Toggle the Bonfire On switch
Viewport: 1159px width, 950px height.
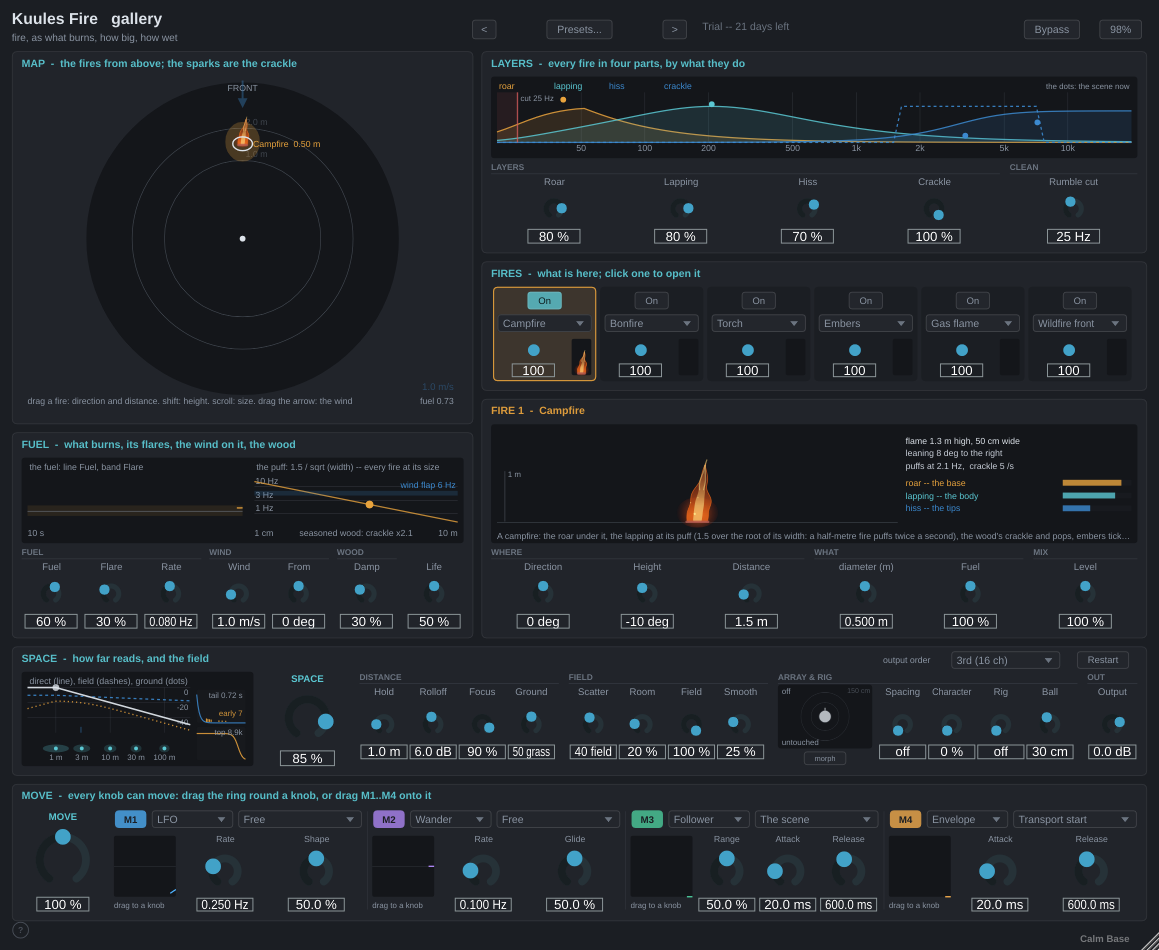pos(651,300)
